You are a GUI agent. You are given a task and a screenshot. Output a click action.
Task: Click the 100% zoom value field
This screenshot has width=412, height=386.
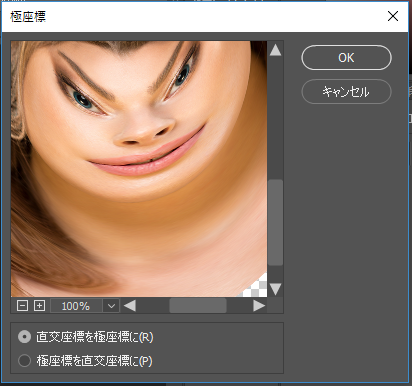76,306
